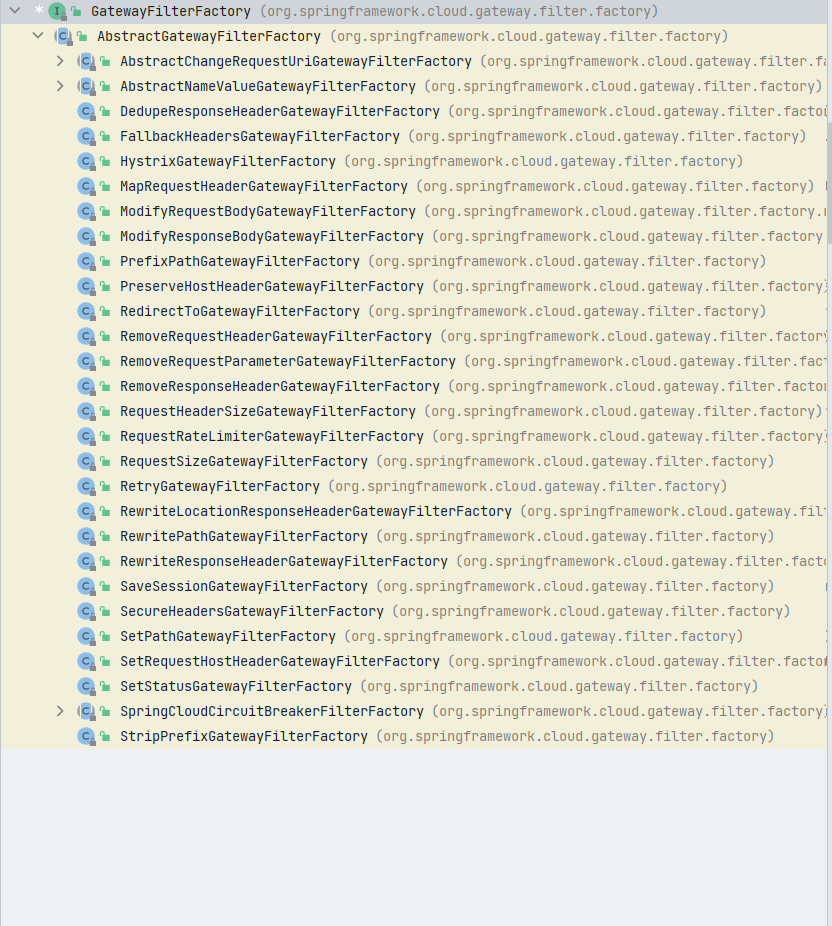Screen dimensions: 832x926
Task: Click class icon beside RemoveResponseHeaderGatewayFilterFactory
Action: [x=87, y=386]
